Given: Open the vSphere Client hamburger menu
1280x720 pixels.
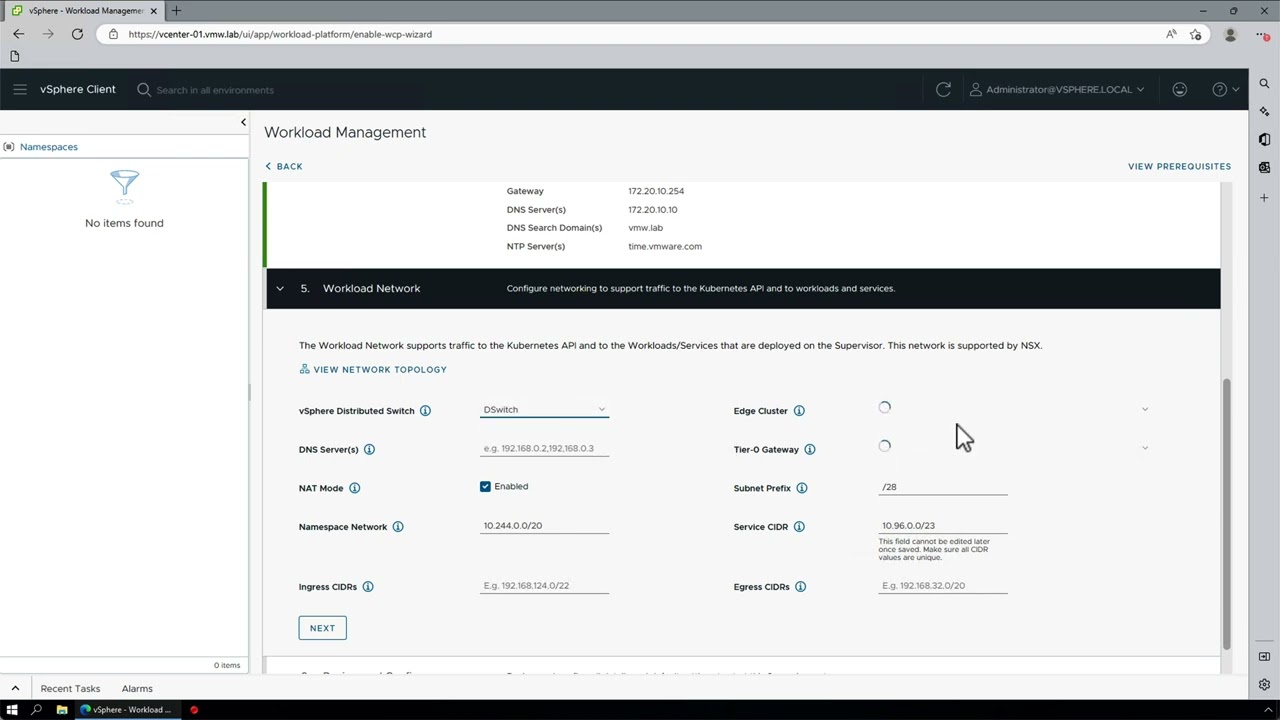Looking at the screenshot, I should pyautogui.click(x=20, y=89).
